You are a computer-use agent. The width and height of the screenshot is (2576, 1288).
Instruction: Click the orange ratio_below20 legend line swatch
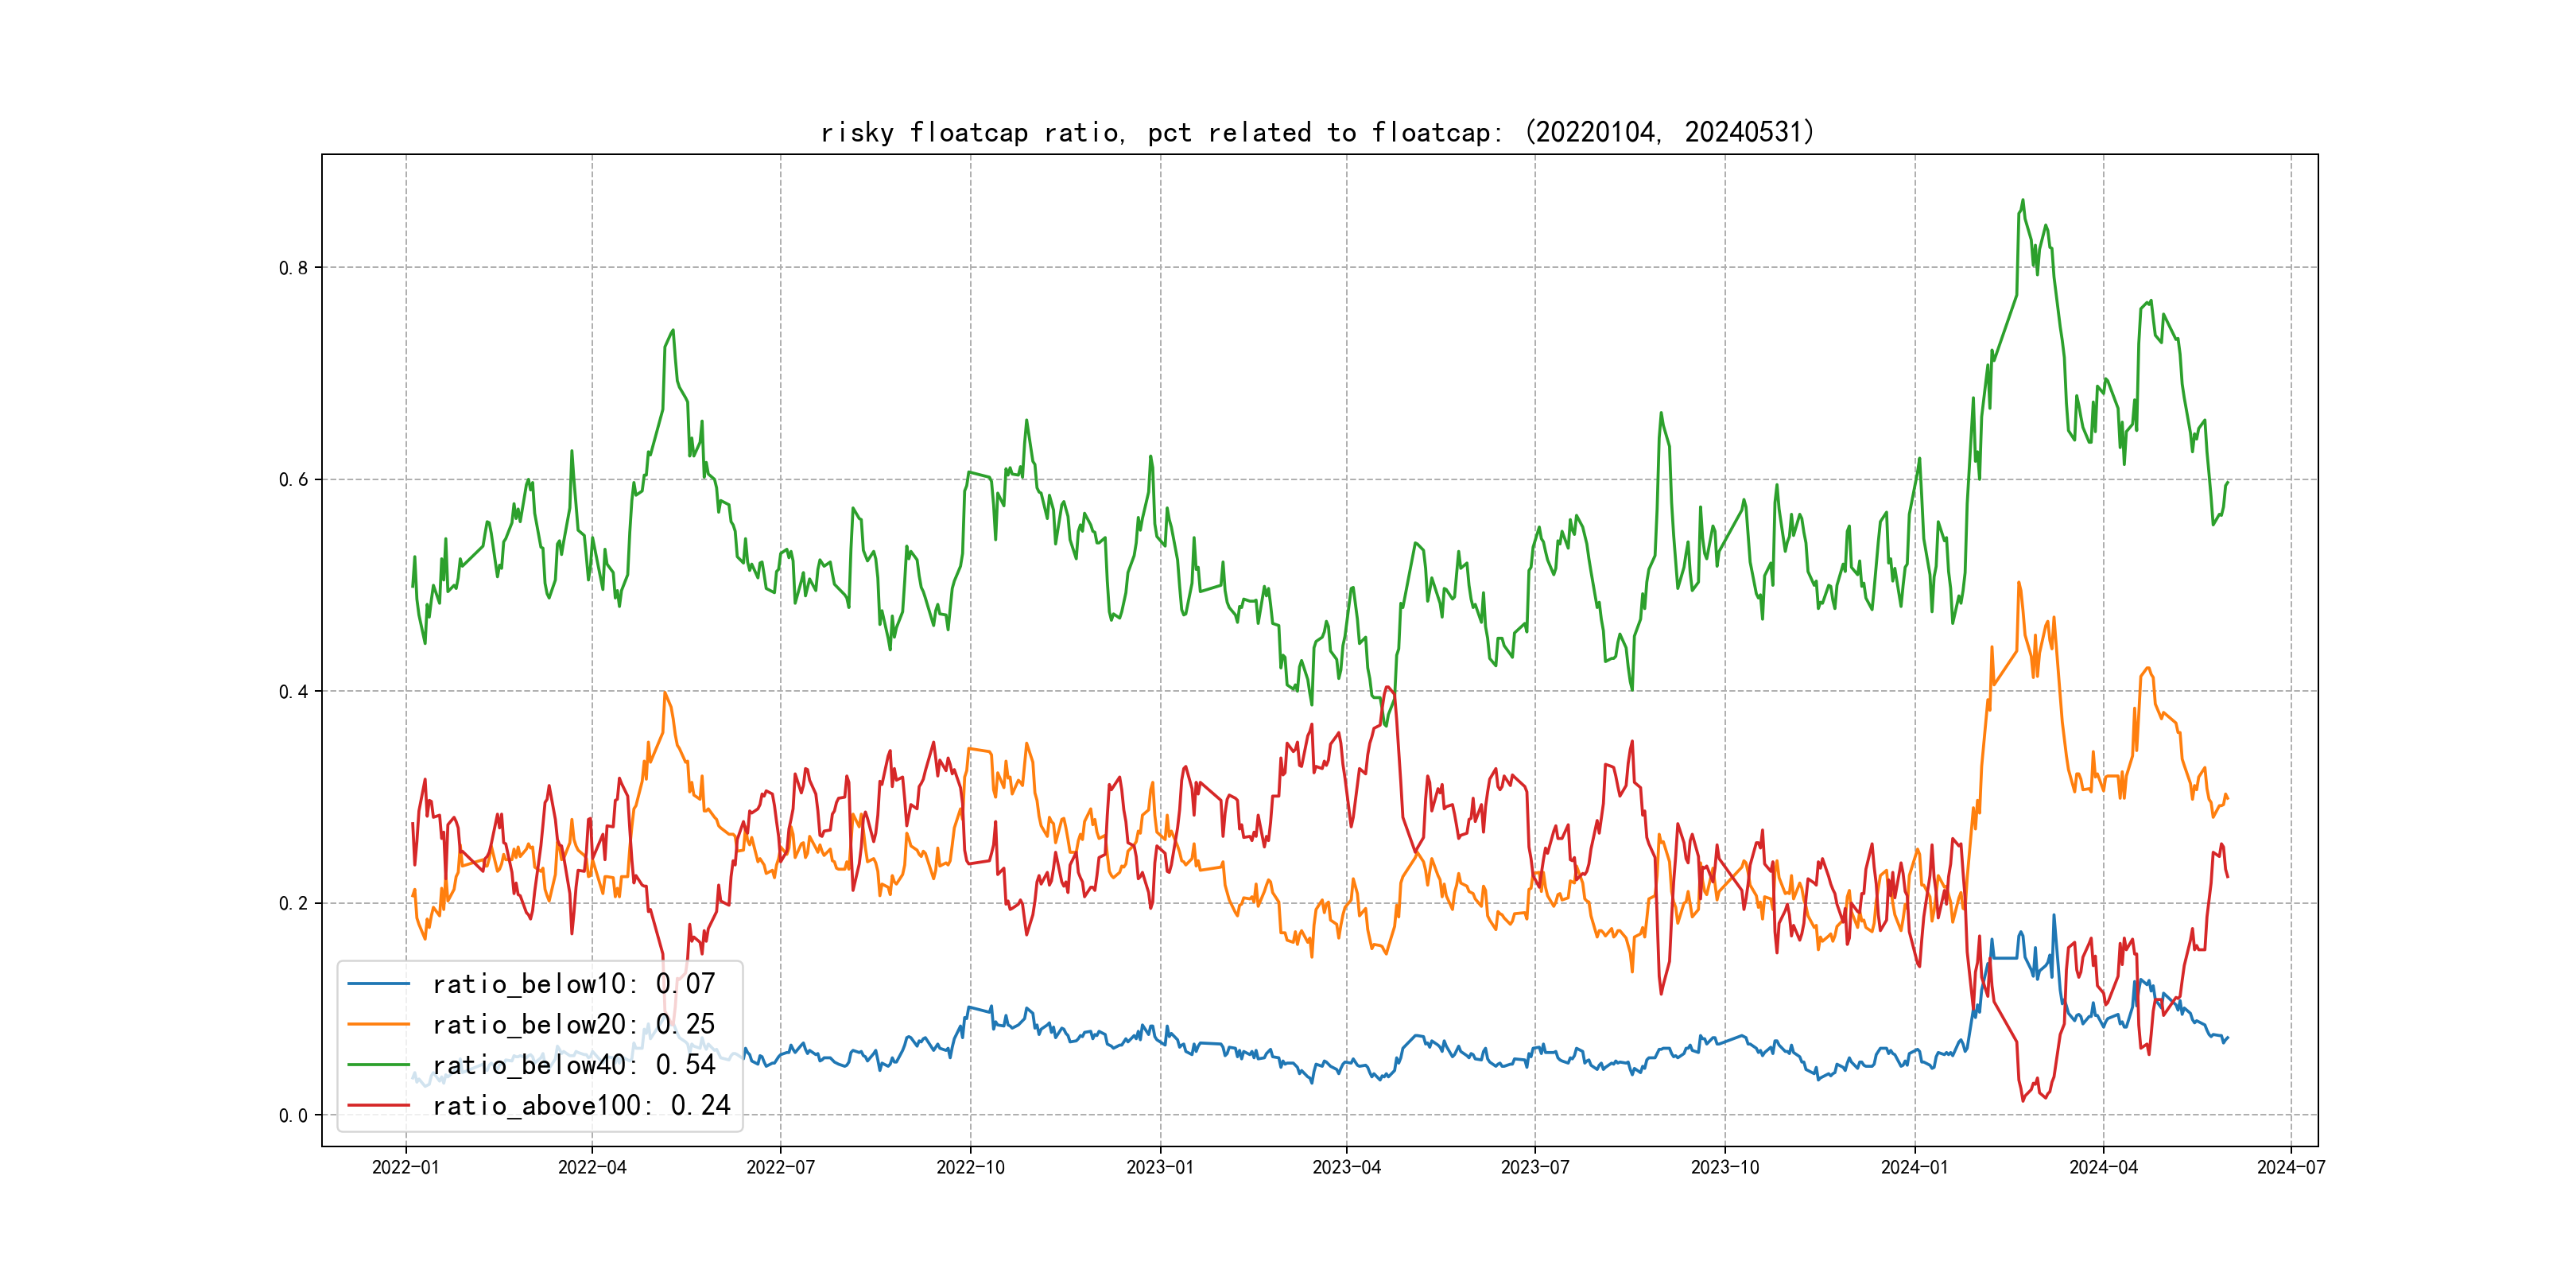[x=378, y=1024]
